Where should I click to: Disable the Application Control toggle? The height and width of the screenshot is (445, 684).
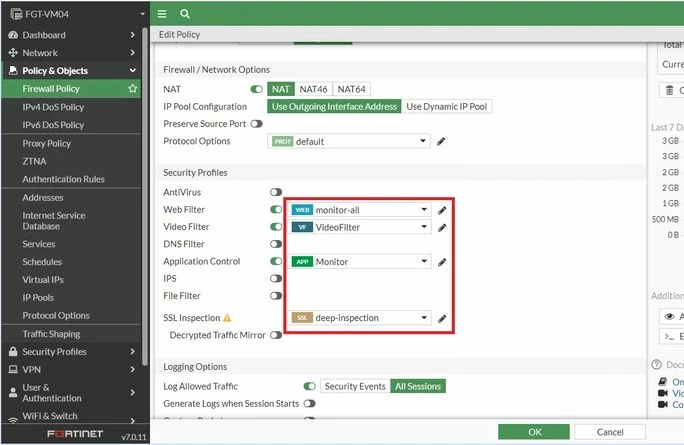tap(276, 261)
